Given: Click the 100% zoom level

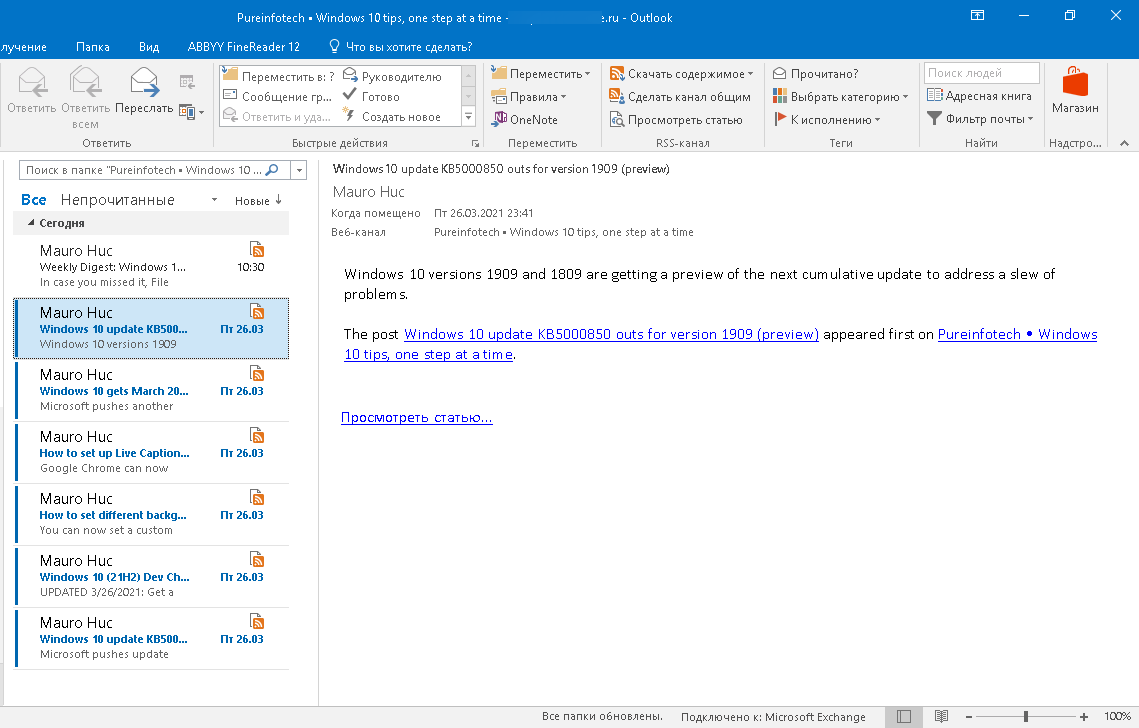Looking at the screenshot, I should (1117, 716).
